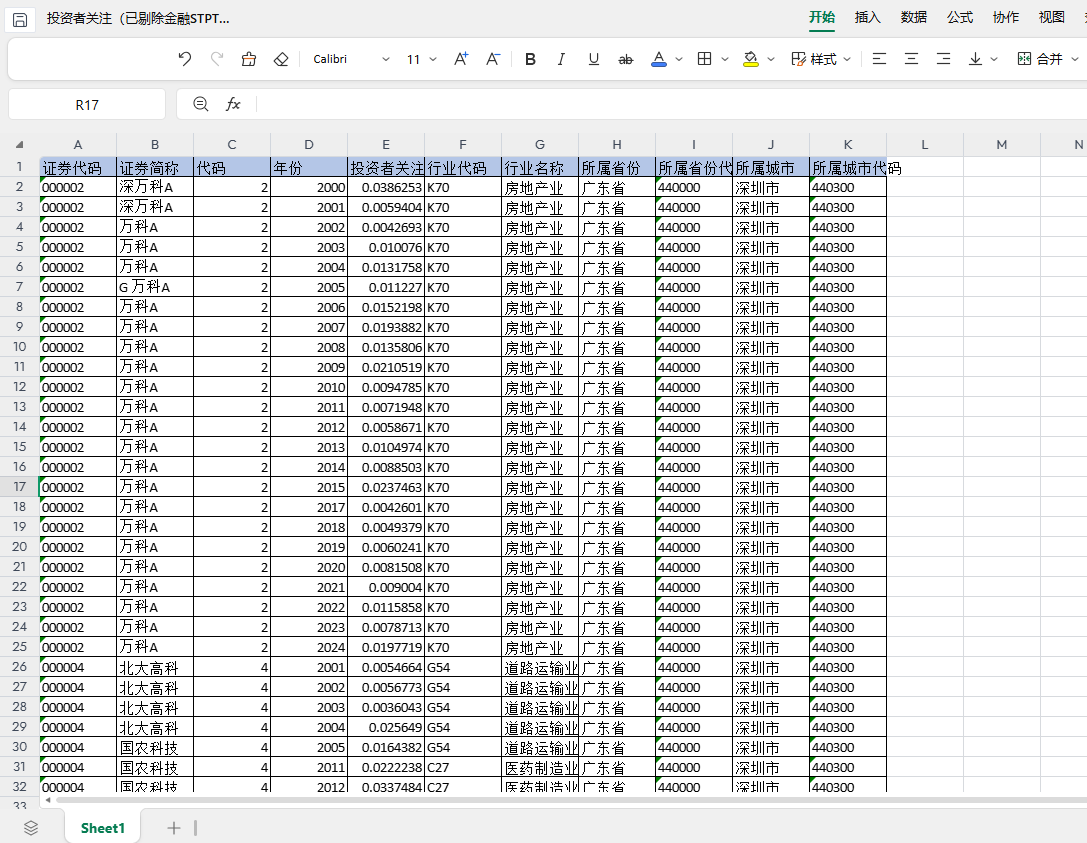Image resolution: width=1087 pixels, height=843 pixels.
Task: Add a new sheet with plus icon
Action: tap(174, 827)
